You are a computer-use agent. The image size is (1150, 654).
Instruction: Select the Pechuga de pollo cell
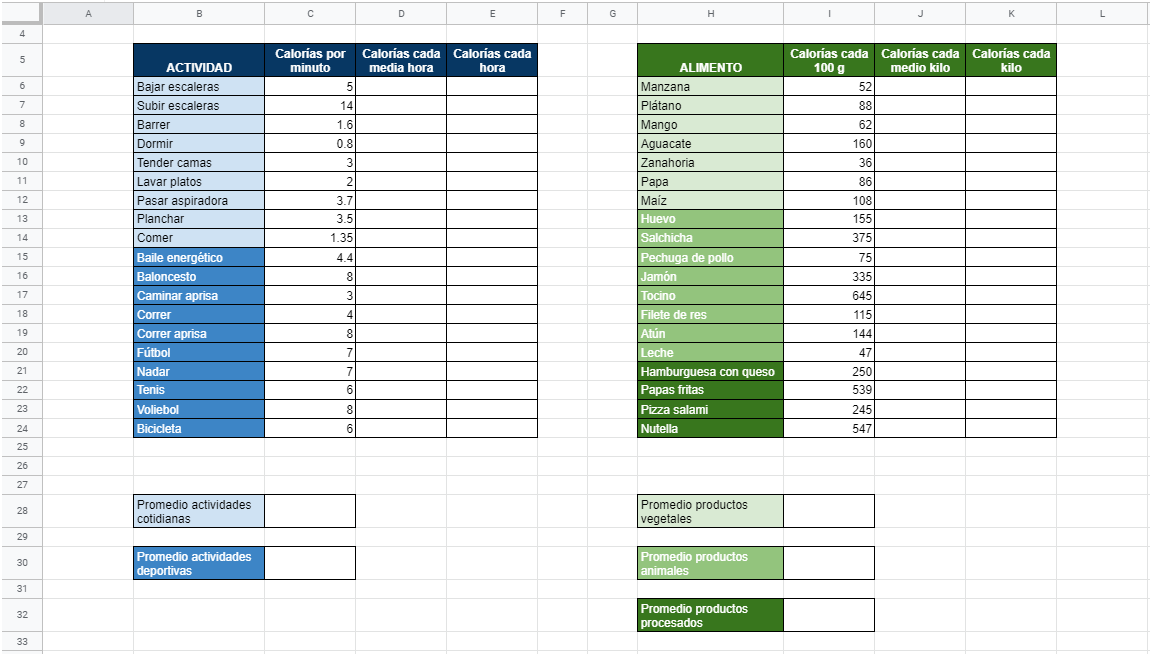pyautogui.click(x=711, y=257)
